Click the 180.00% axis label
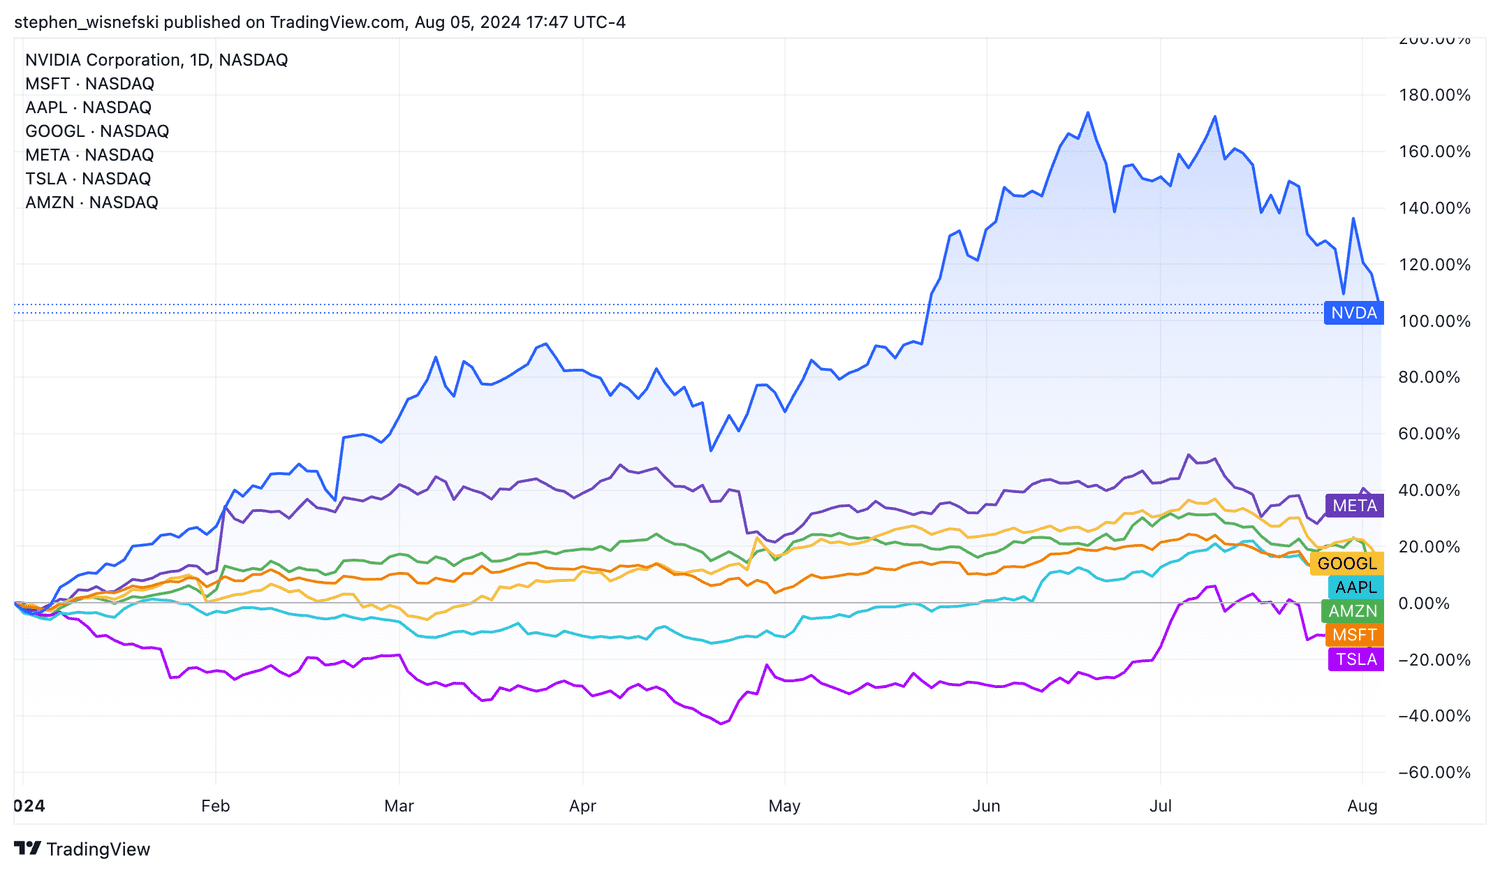This screenshot has width=1500, height=873. click(x=1435, y=95)
